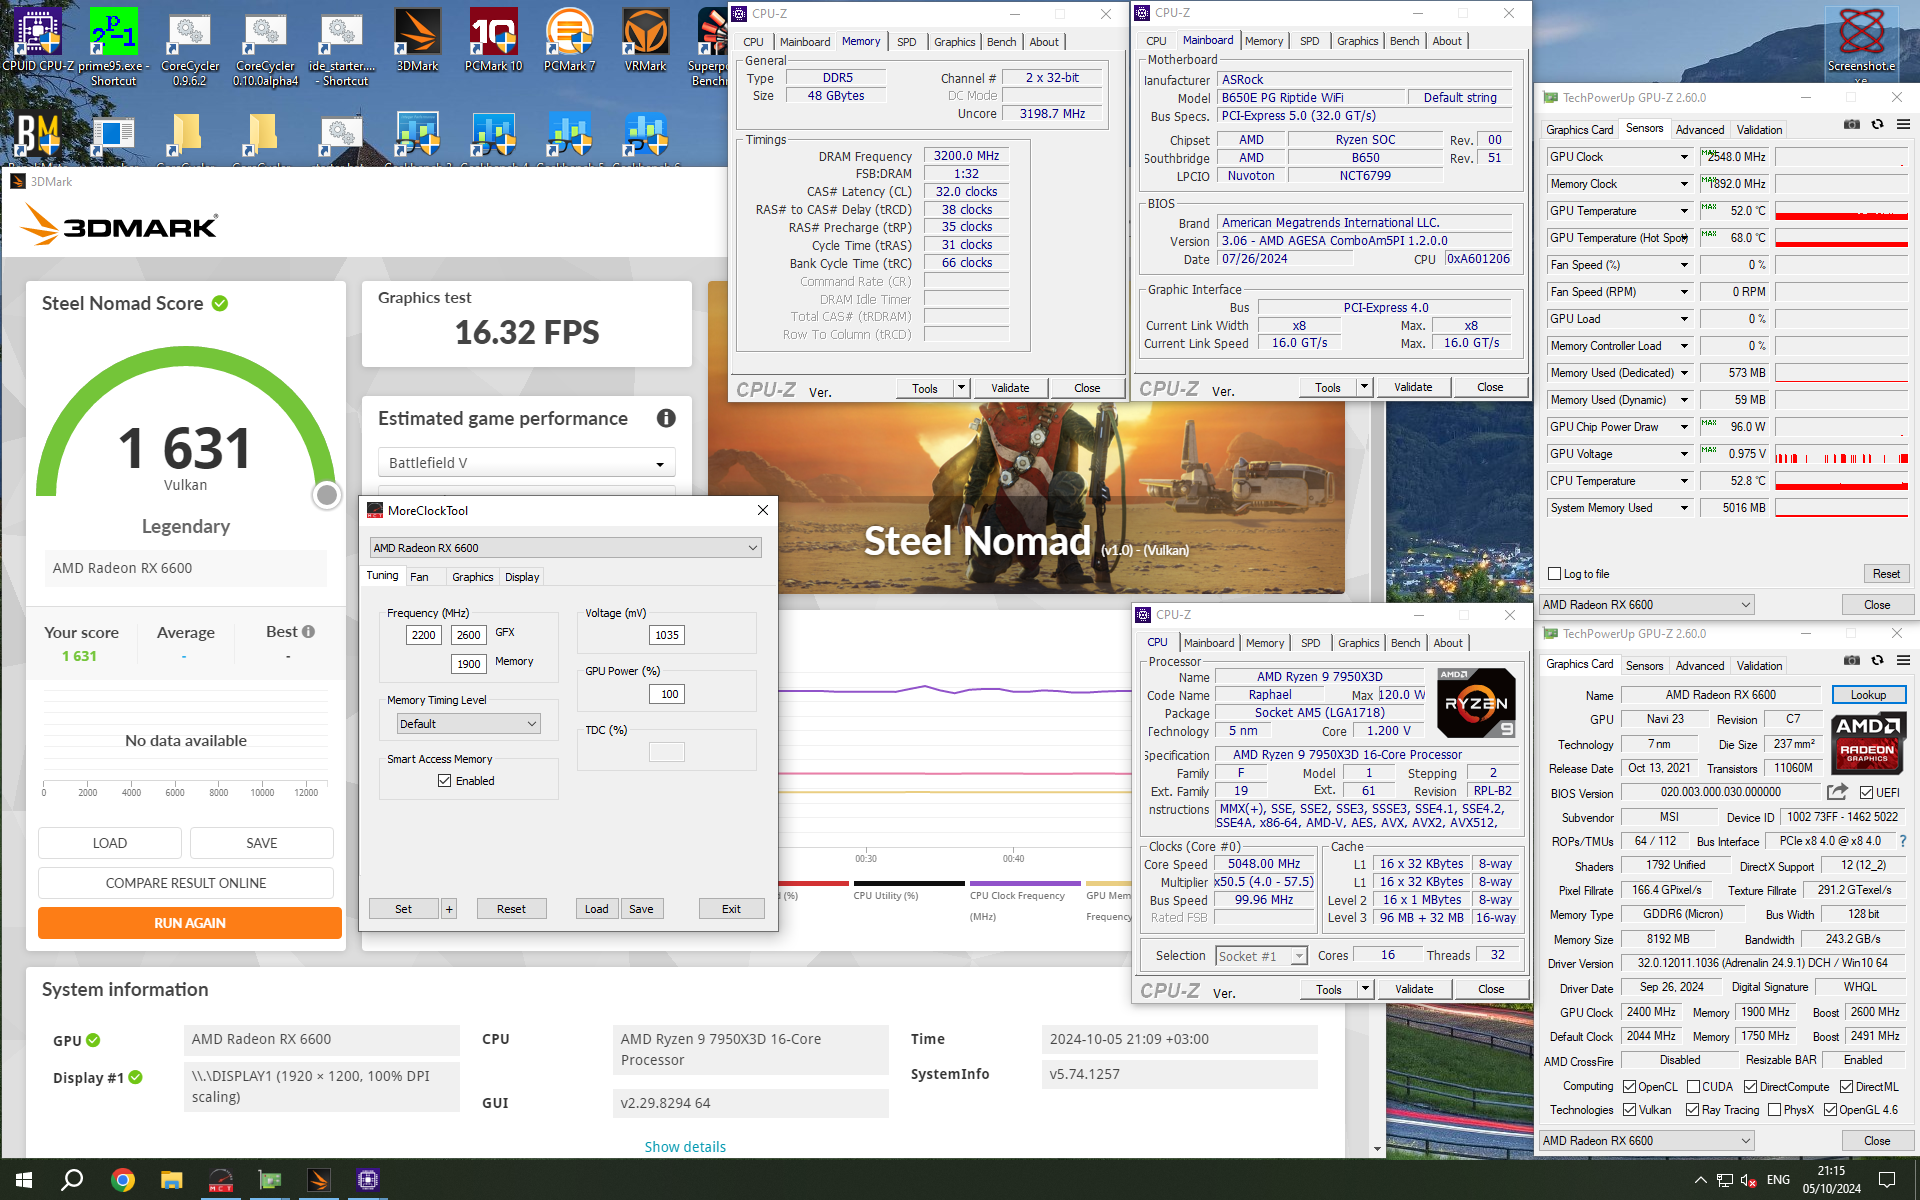Image resolution: width=1920 pixels, height=1200 pixels.
Task: Open the Tools dropdown arrow in CPU-Z Memory window
Action: tap(961, 388)
